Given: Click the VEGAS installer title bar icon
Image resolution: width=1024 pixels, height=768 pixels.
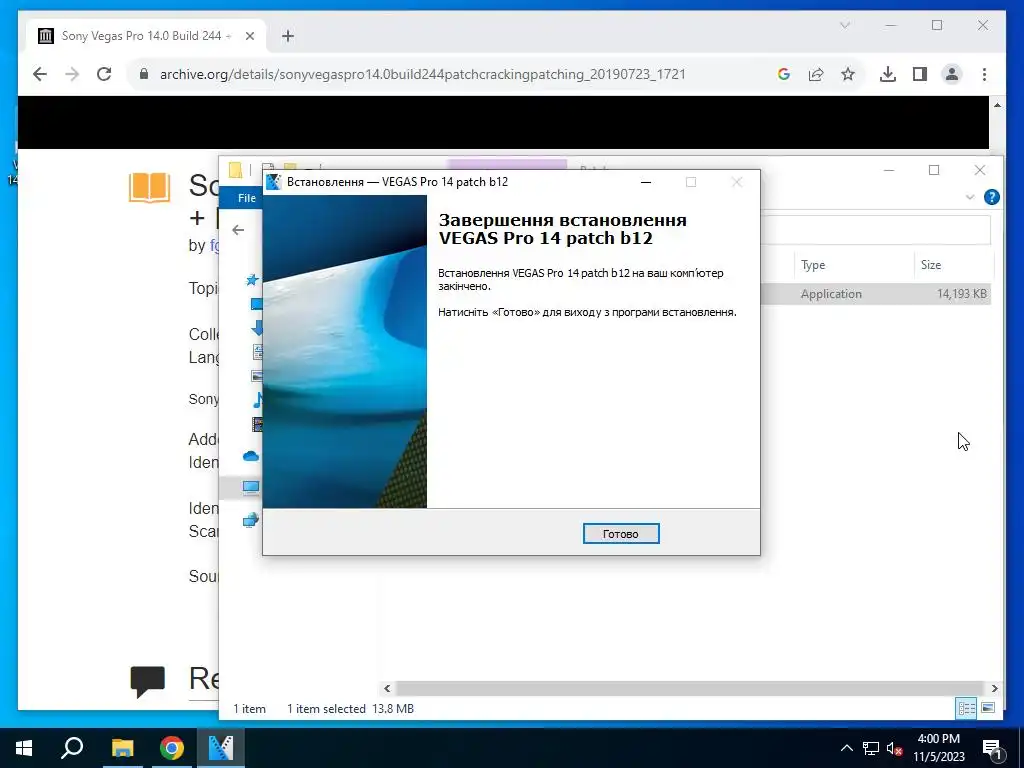Looking at the screenshot, I should pos(274,182).
